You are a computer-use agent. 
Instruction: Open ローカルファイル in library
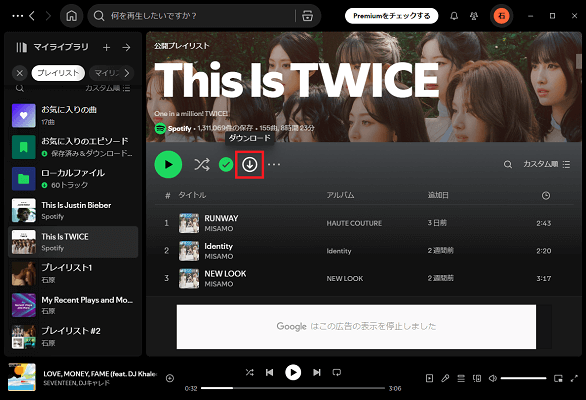(73, 179)
